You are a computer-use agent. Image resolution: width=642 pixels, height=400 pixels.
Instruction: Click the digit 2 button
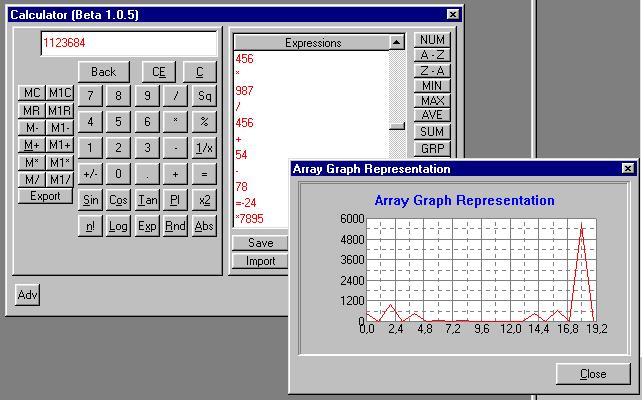[118, 148]
